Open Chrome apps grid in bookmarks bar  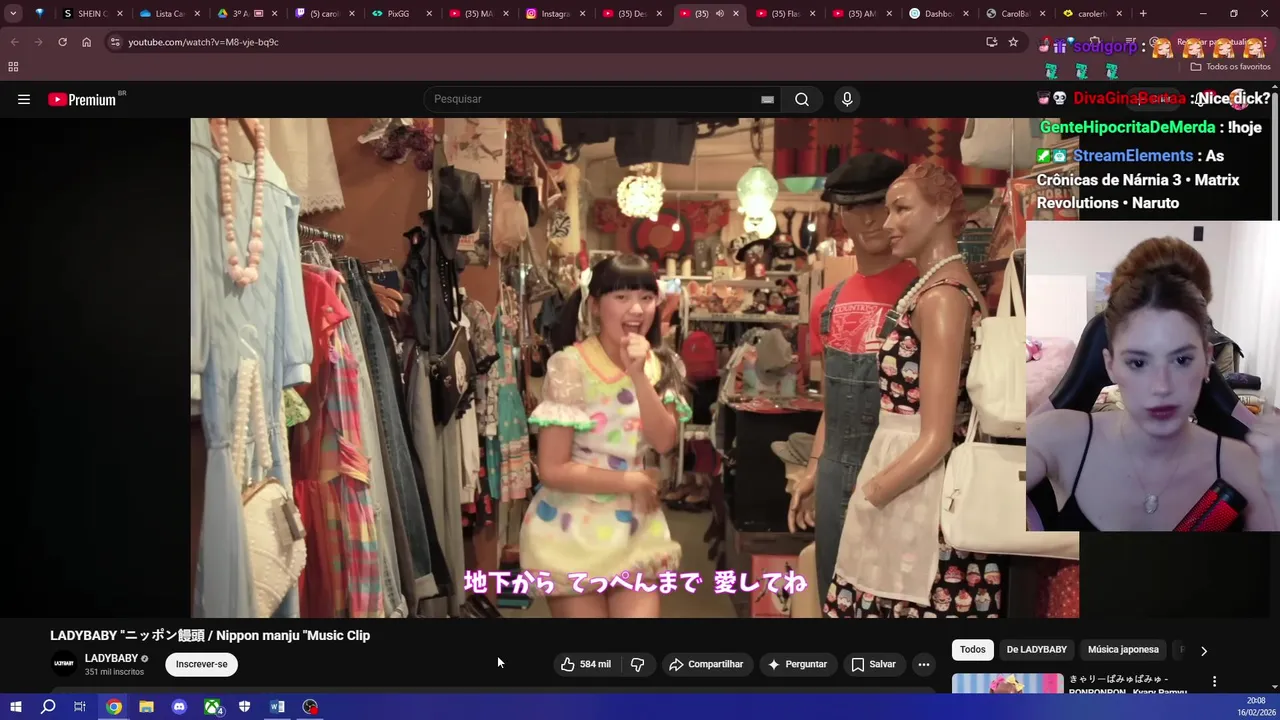click(13, 67)
